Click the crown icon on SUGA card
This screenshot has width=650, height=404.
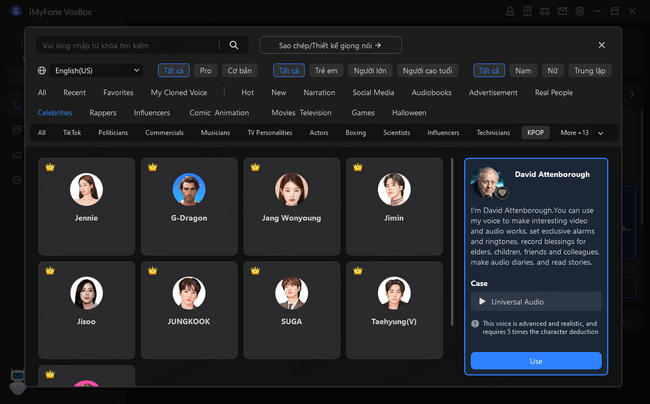tap(255, 271)
